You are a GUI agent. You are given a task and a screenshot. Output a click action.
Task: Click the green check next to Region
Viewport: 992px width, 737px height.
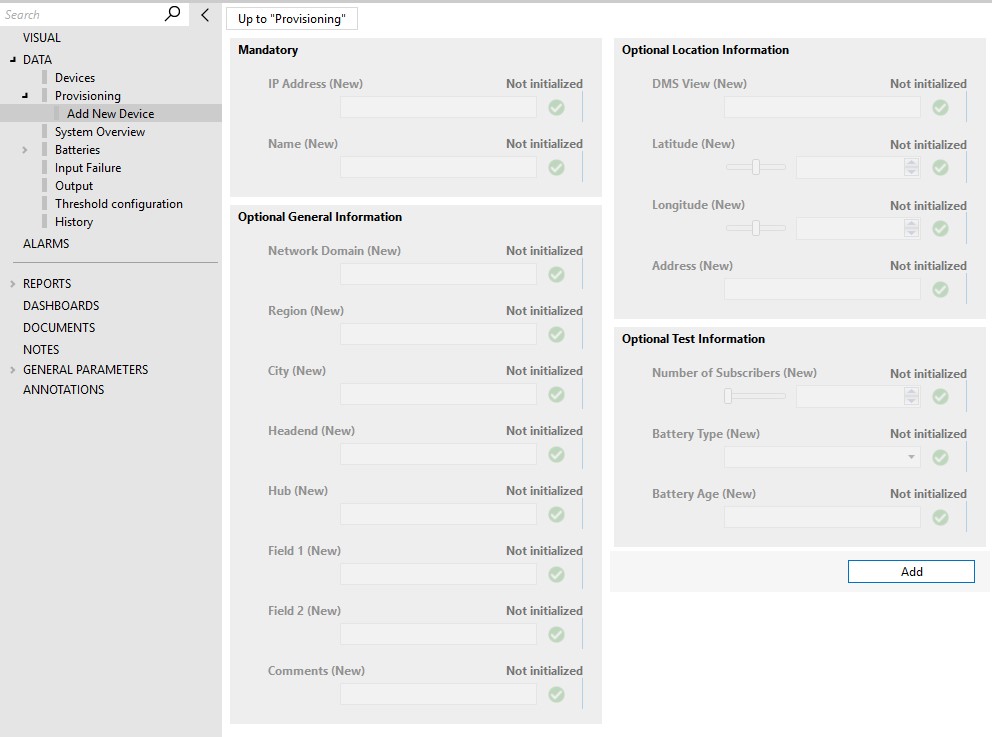pos(557,335)
